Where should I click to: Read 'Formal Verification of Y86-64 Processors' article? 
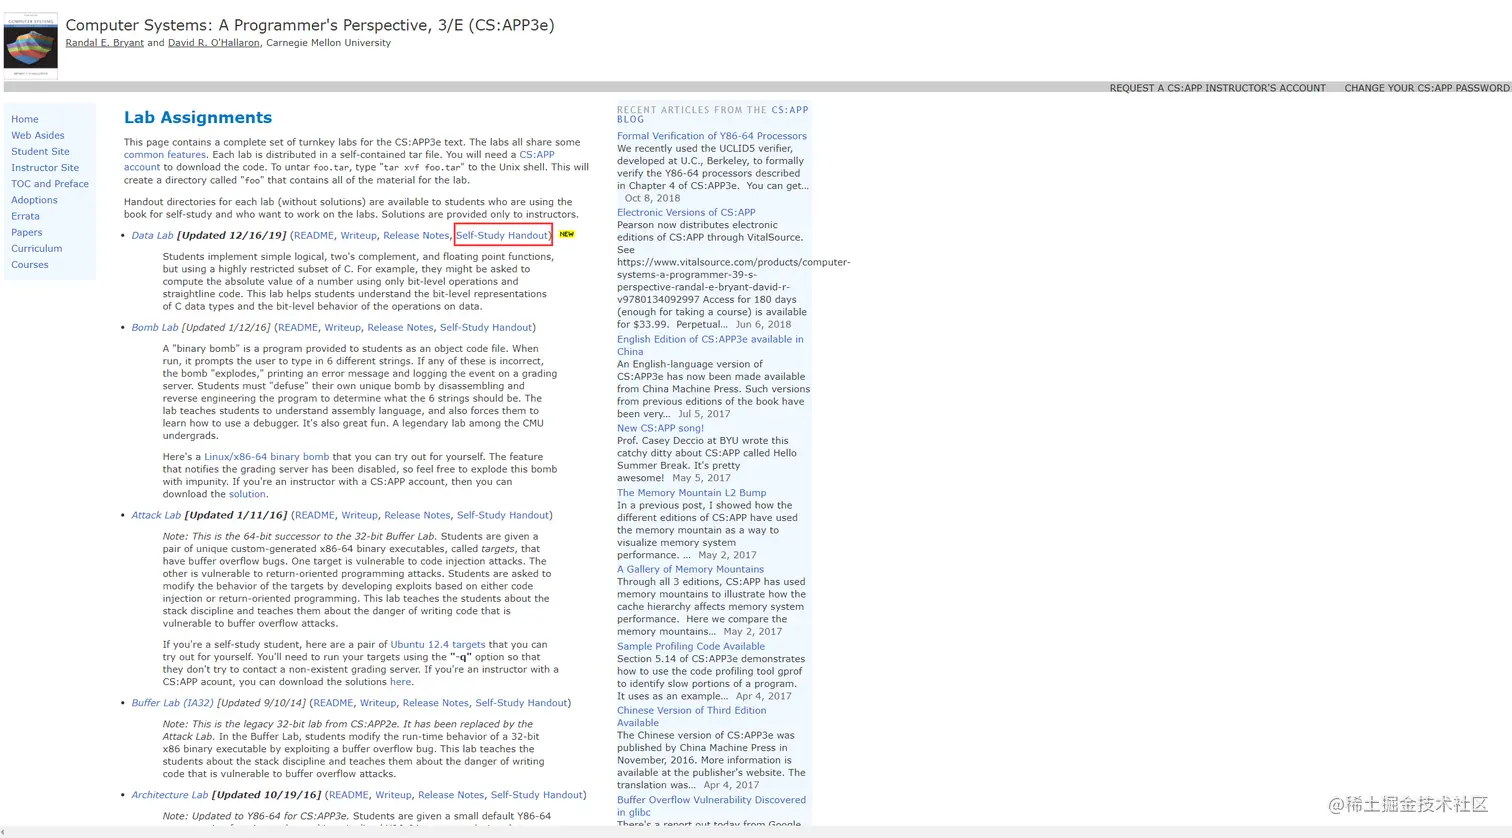[x=712, y=136]
